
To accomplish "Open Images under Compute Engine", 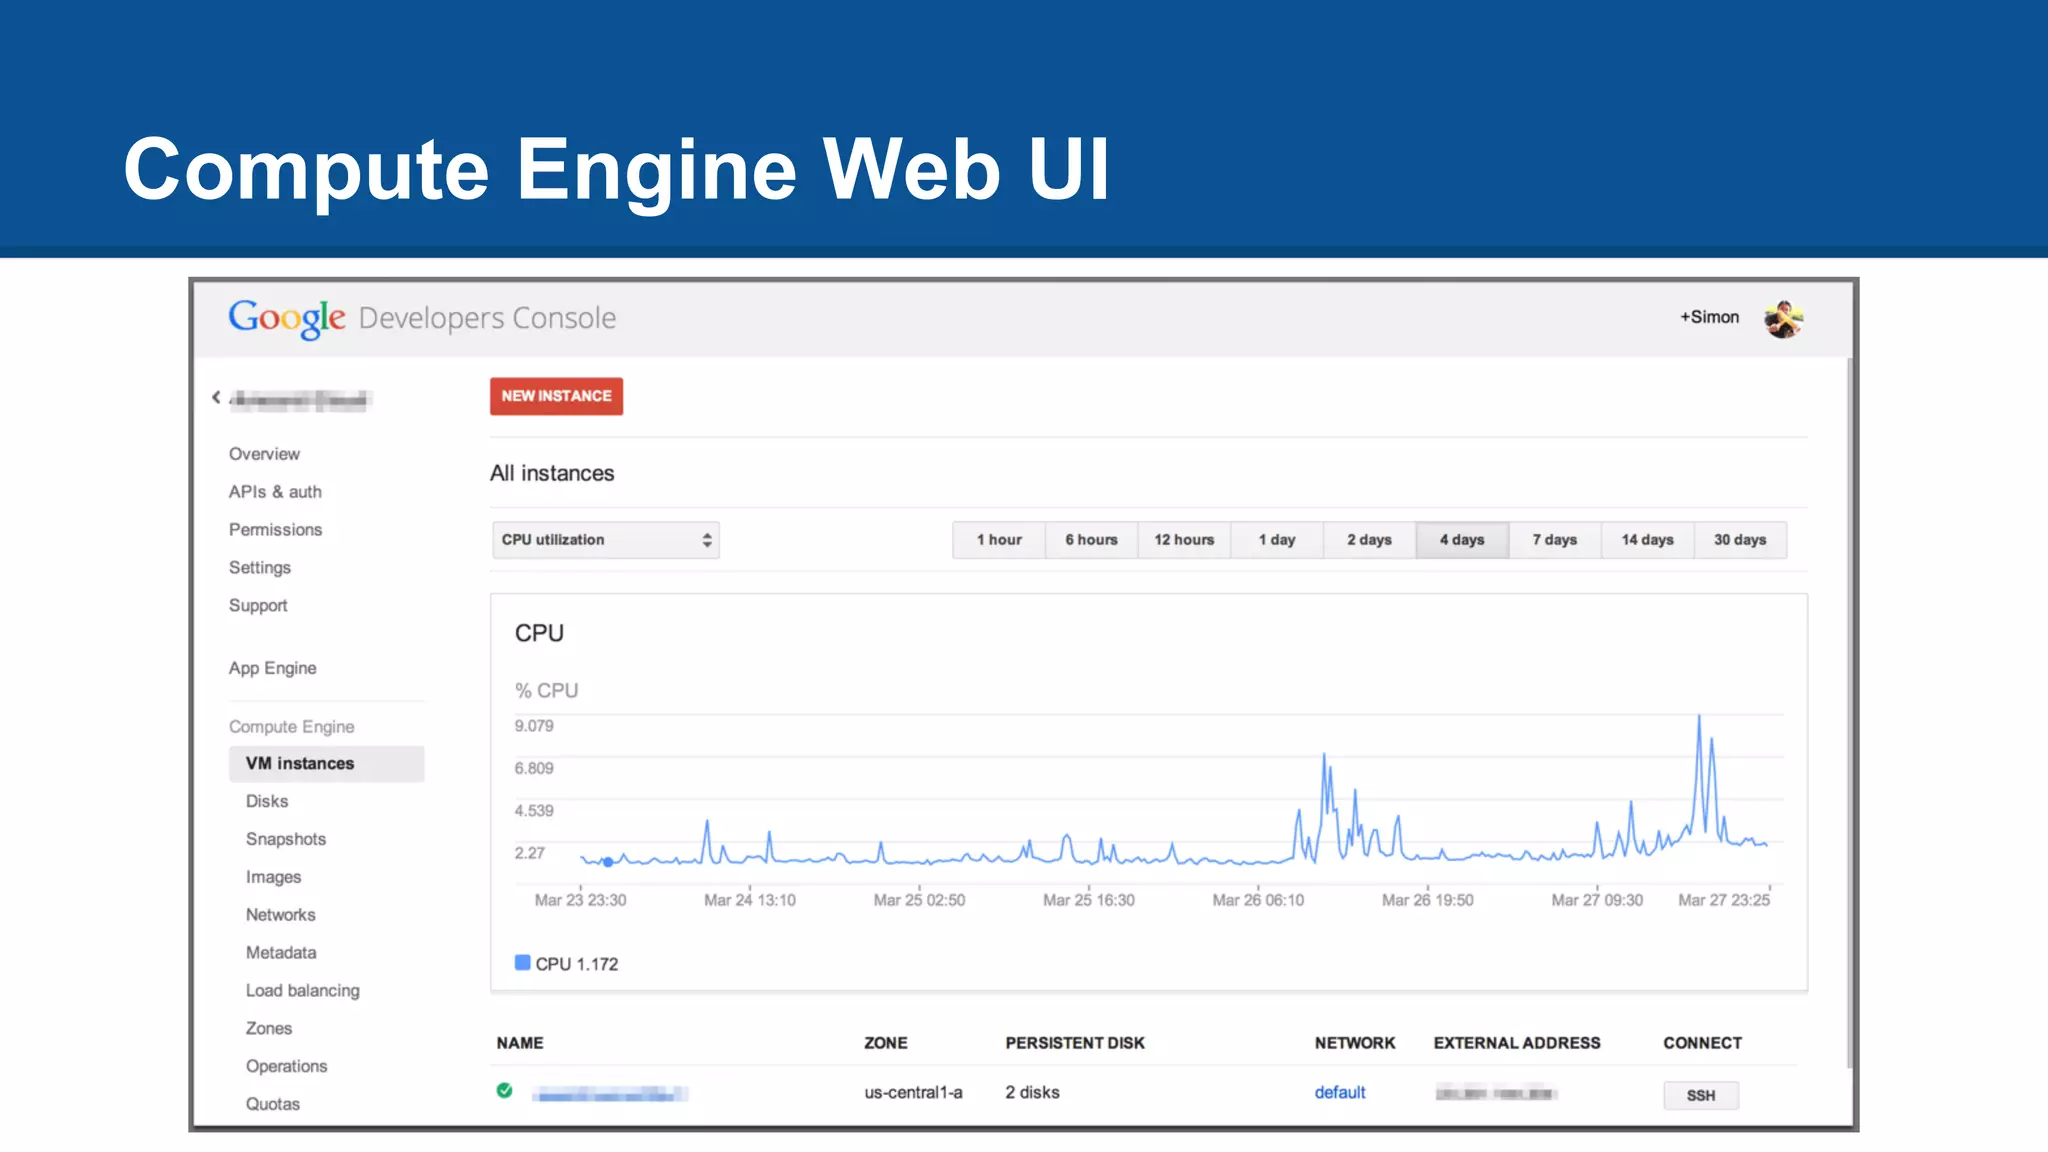I will 273,878.
